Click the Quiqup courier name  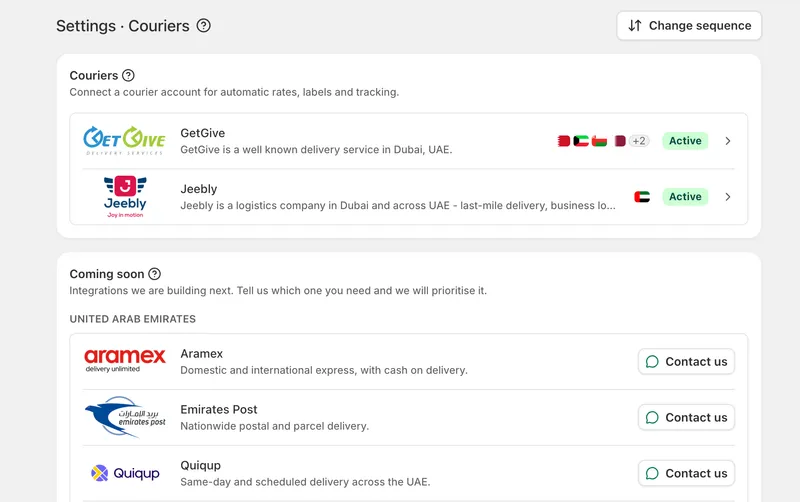pyautogui.click(x=201, y=466)
